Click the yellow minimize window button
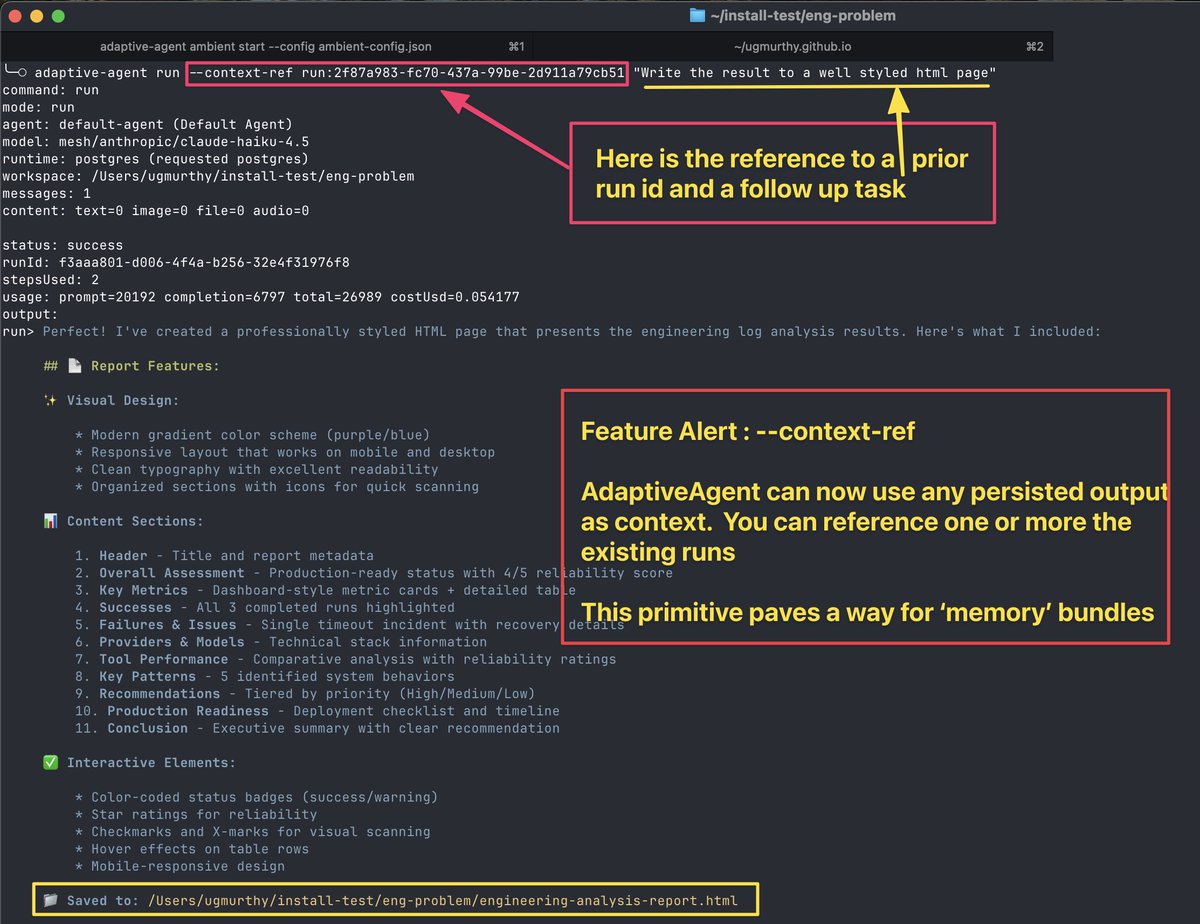 click(x=37, y=16)
